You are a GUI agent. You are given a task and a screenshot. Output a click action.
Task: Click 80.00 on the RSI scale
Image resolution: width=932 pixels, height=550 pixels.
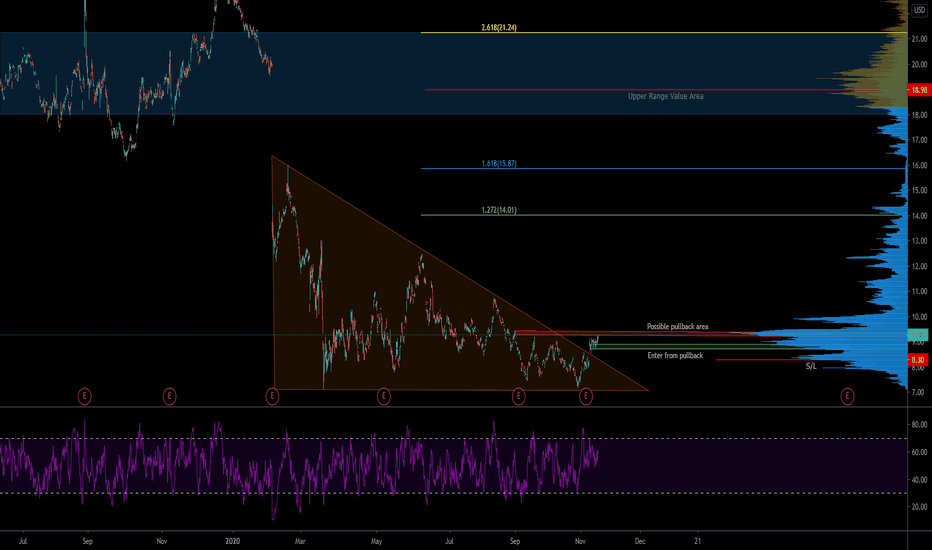[920, 425]
